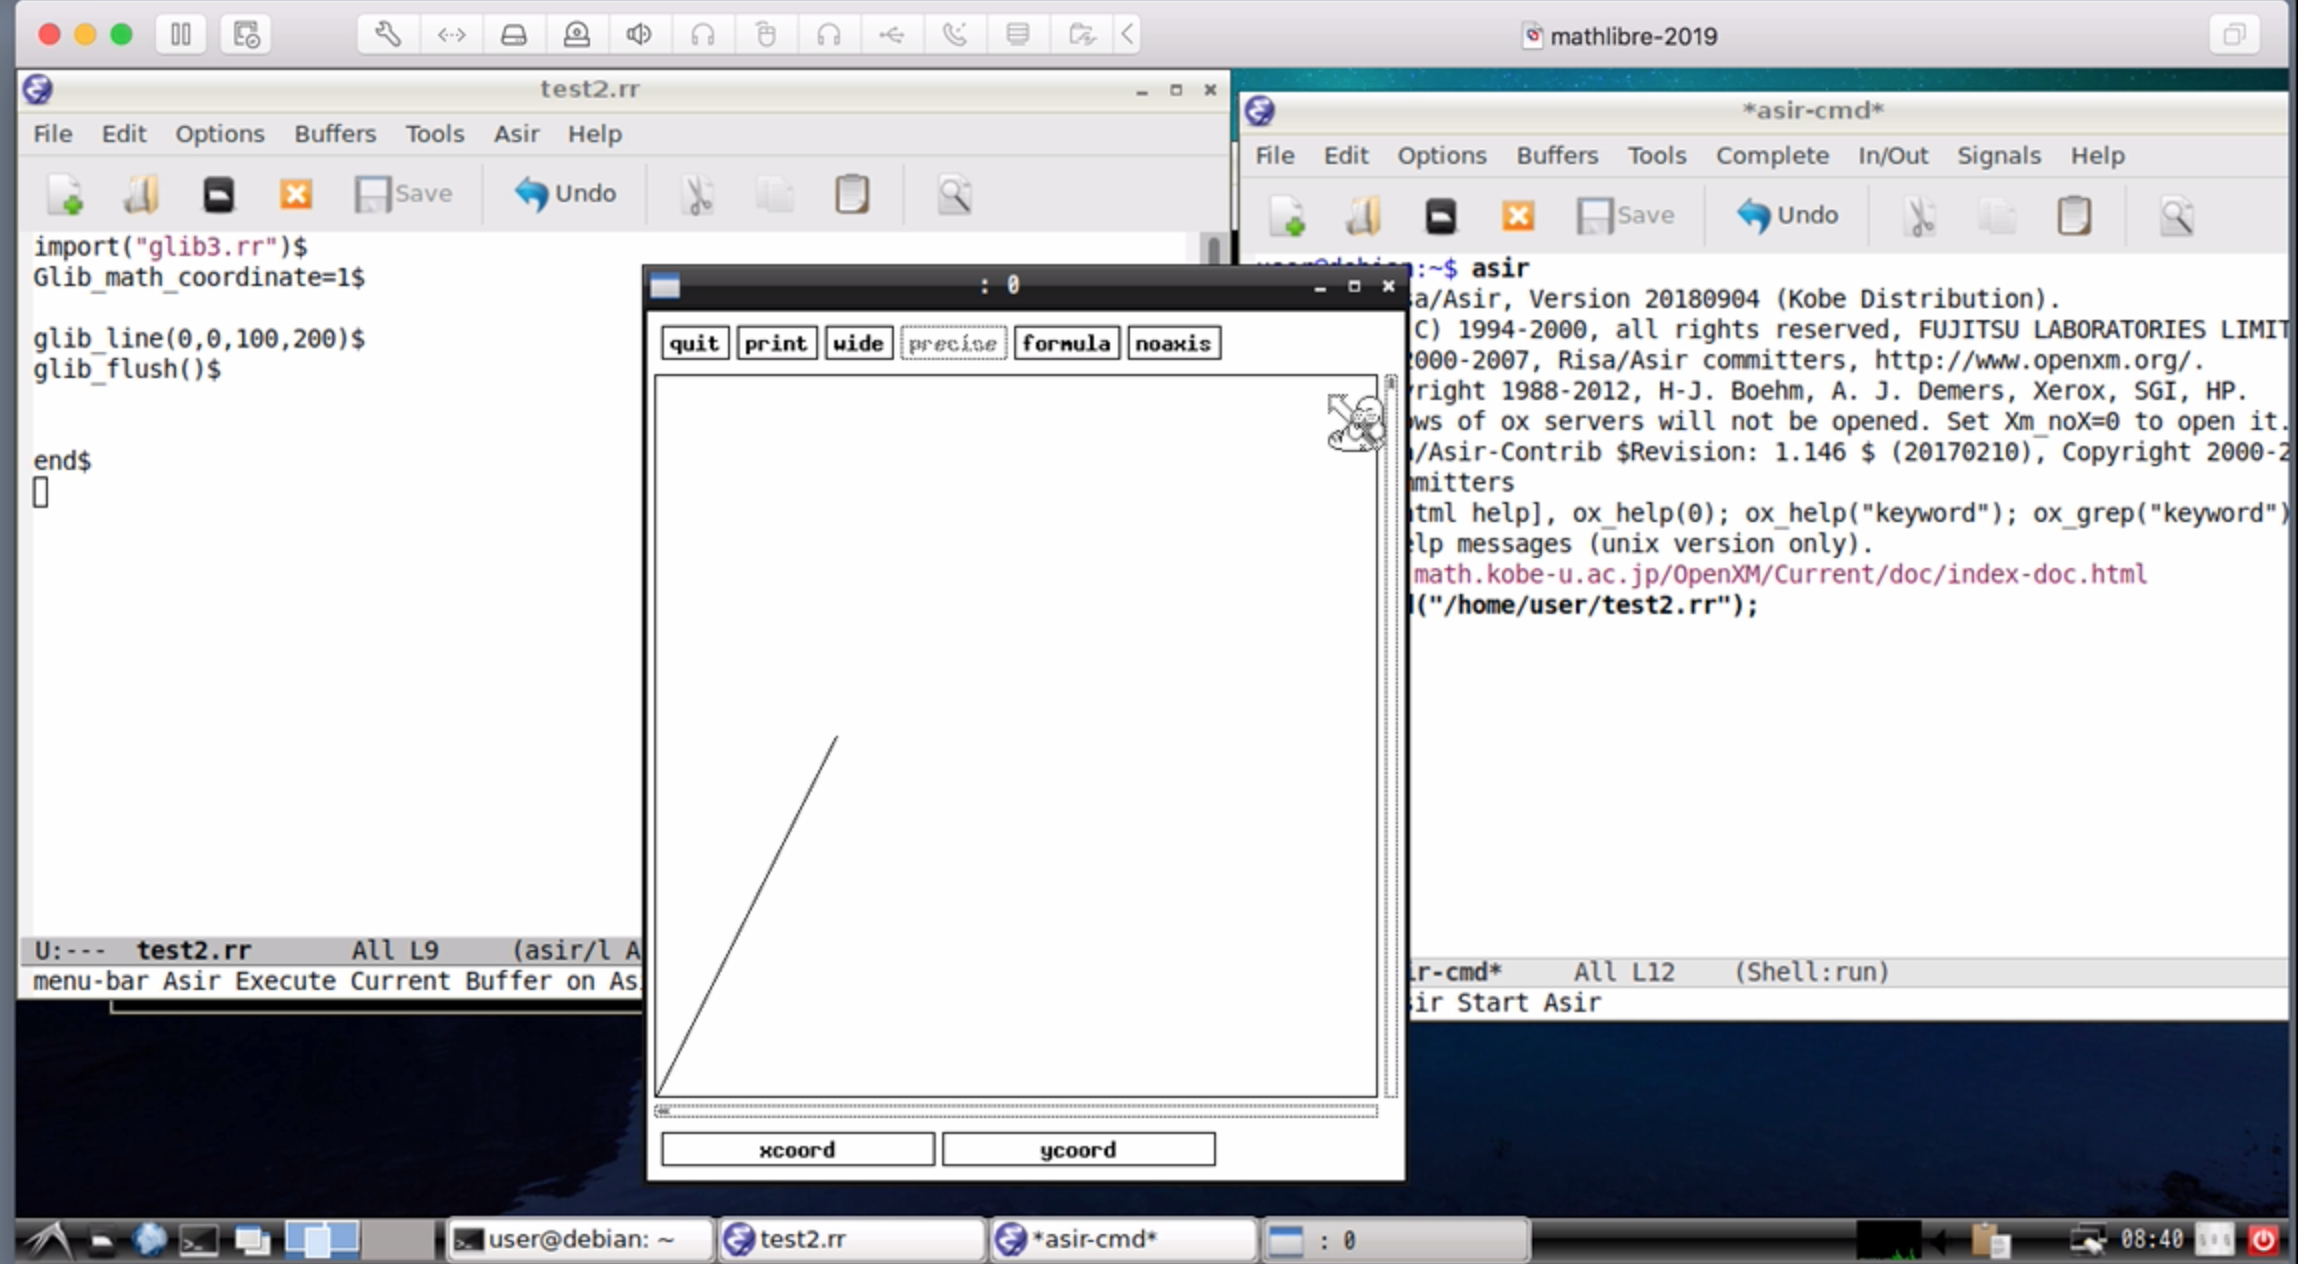The width and height of the screenshot is (2298, 1264).
Task: Open In/Out menu in asir-cmd window
Action: [1893, 155]
